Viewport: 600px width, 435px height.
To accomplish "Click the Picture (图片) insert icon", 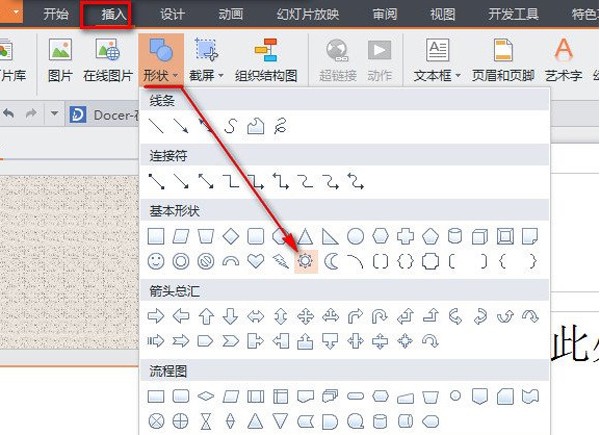I will [60, 60].
